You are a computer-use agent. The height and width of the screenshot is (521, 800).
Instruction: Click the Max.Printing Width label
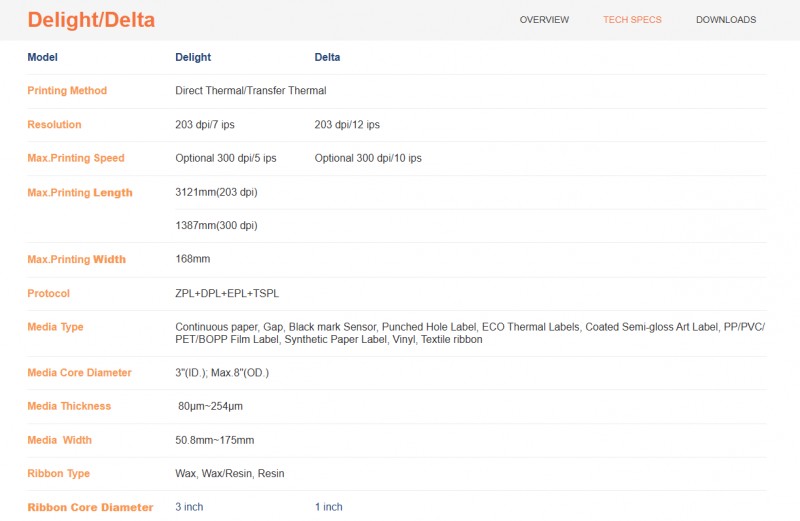pos(77,260)
